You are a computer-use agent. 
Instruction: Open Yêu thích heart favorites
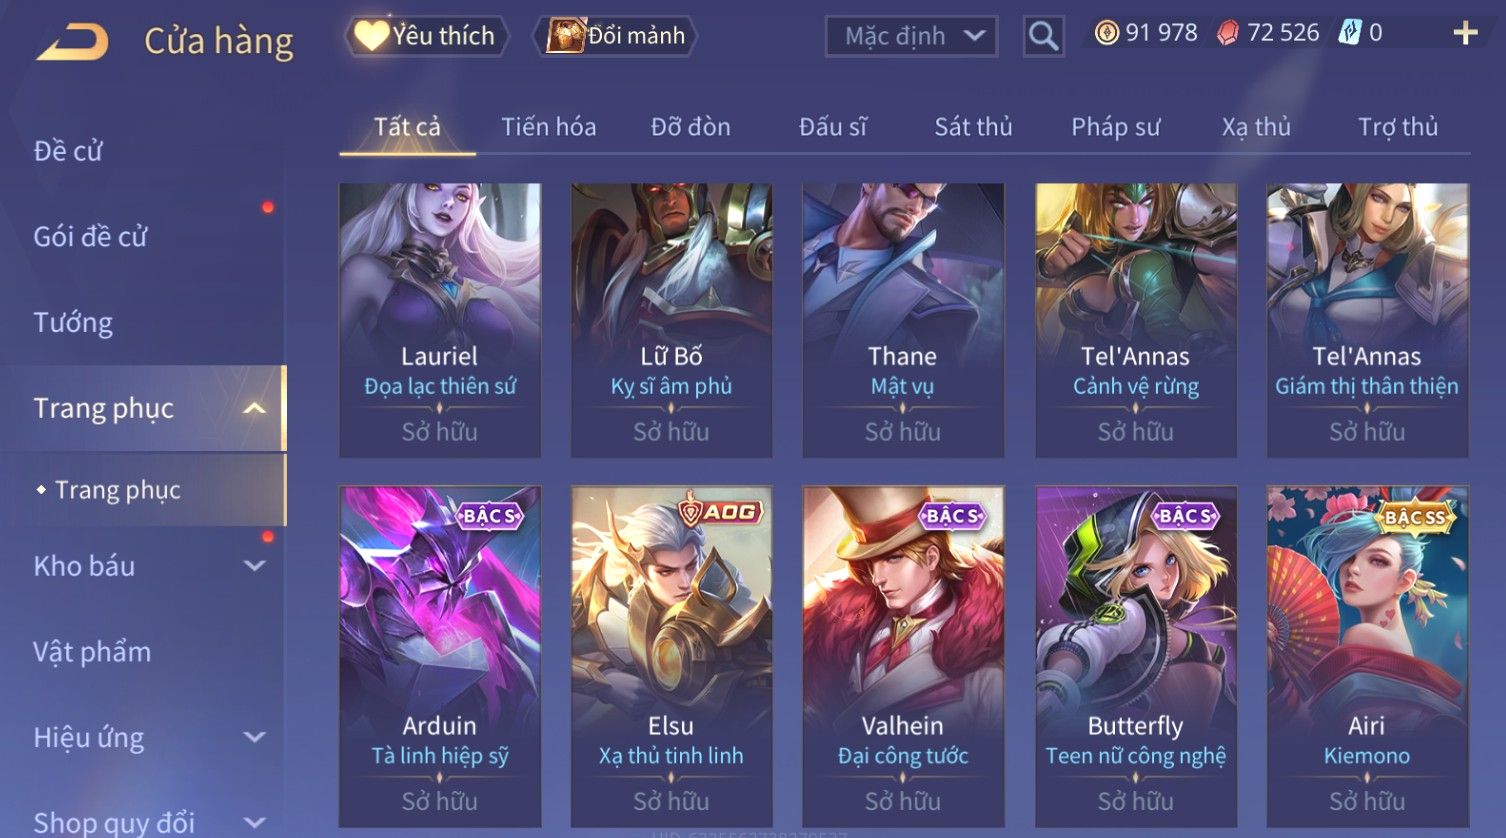(x=426, y=36)
